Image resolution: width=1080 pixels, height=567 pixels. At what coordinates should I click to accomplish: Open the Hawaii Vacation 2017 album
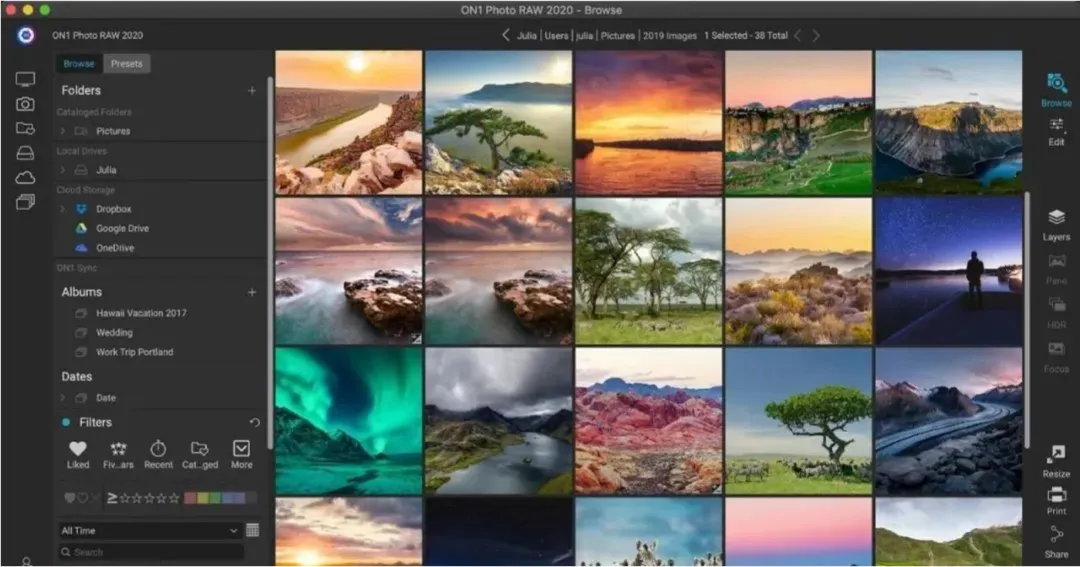[141, 313]
